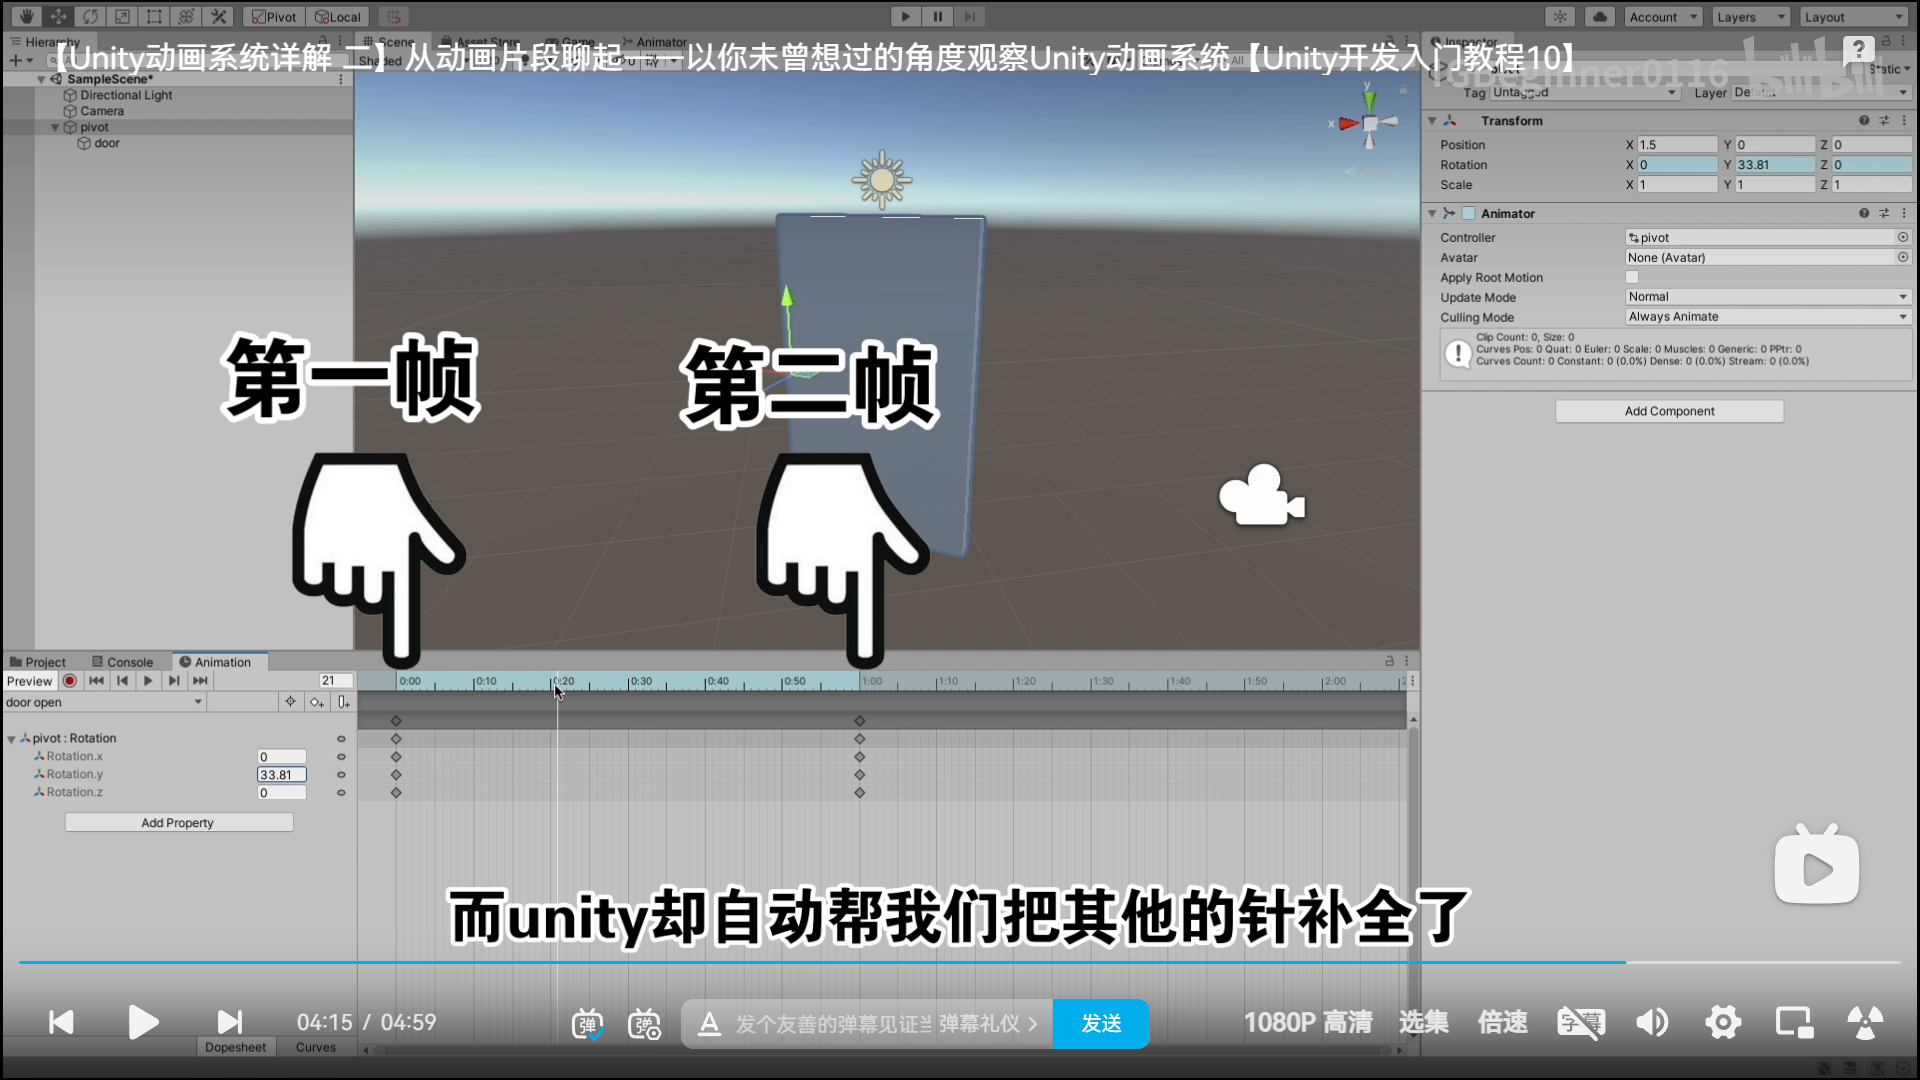1920x1080 pixels.
Task: Toggle Preview mode in Animation window
Action: (x=29, y=681)
